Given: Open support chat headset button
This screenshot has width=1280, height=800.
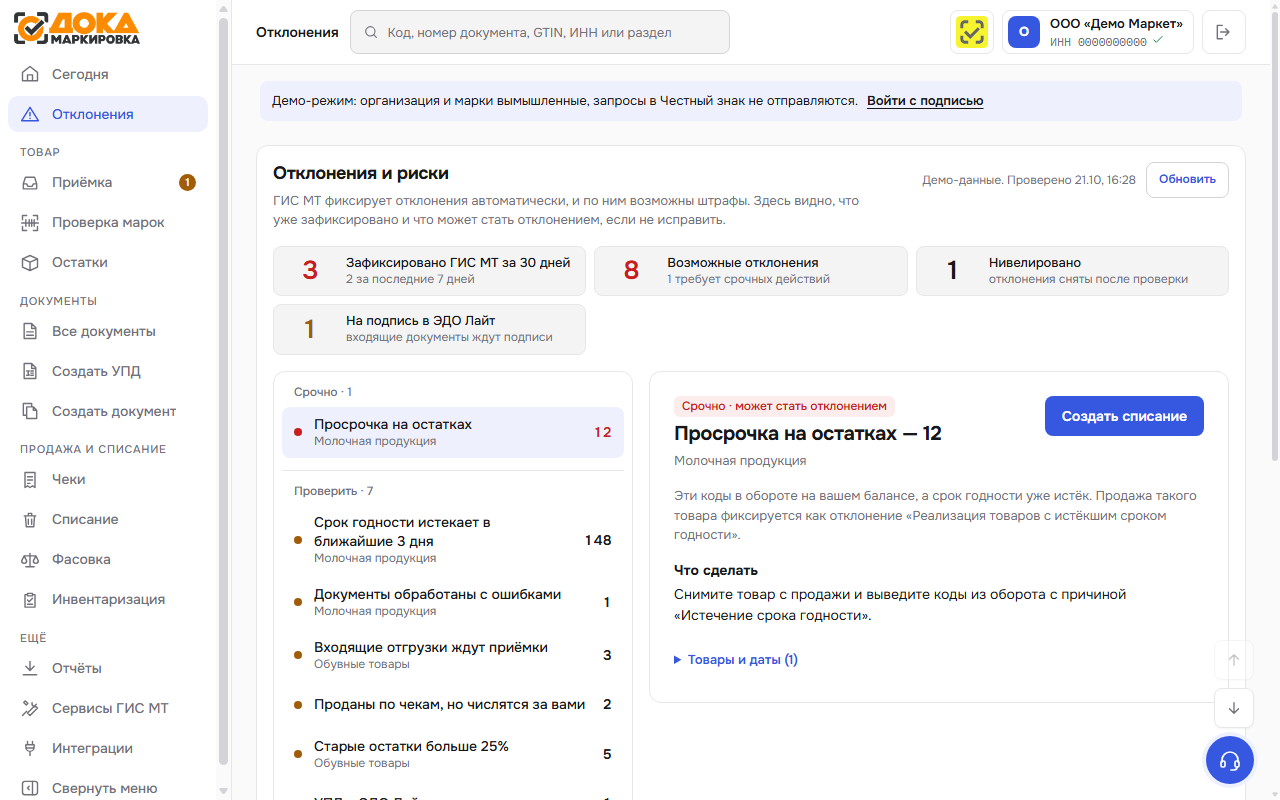Looking at the screenshot, I should (x=1230, y=760).
